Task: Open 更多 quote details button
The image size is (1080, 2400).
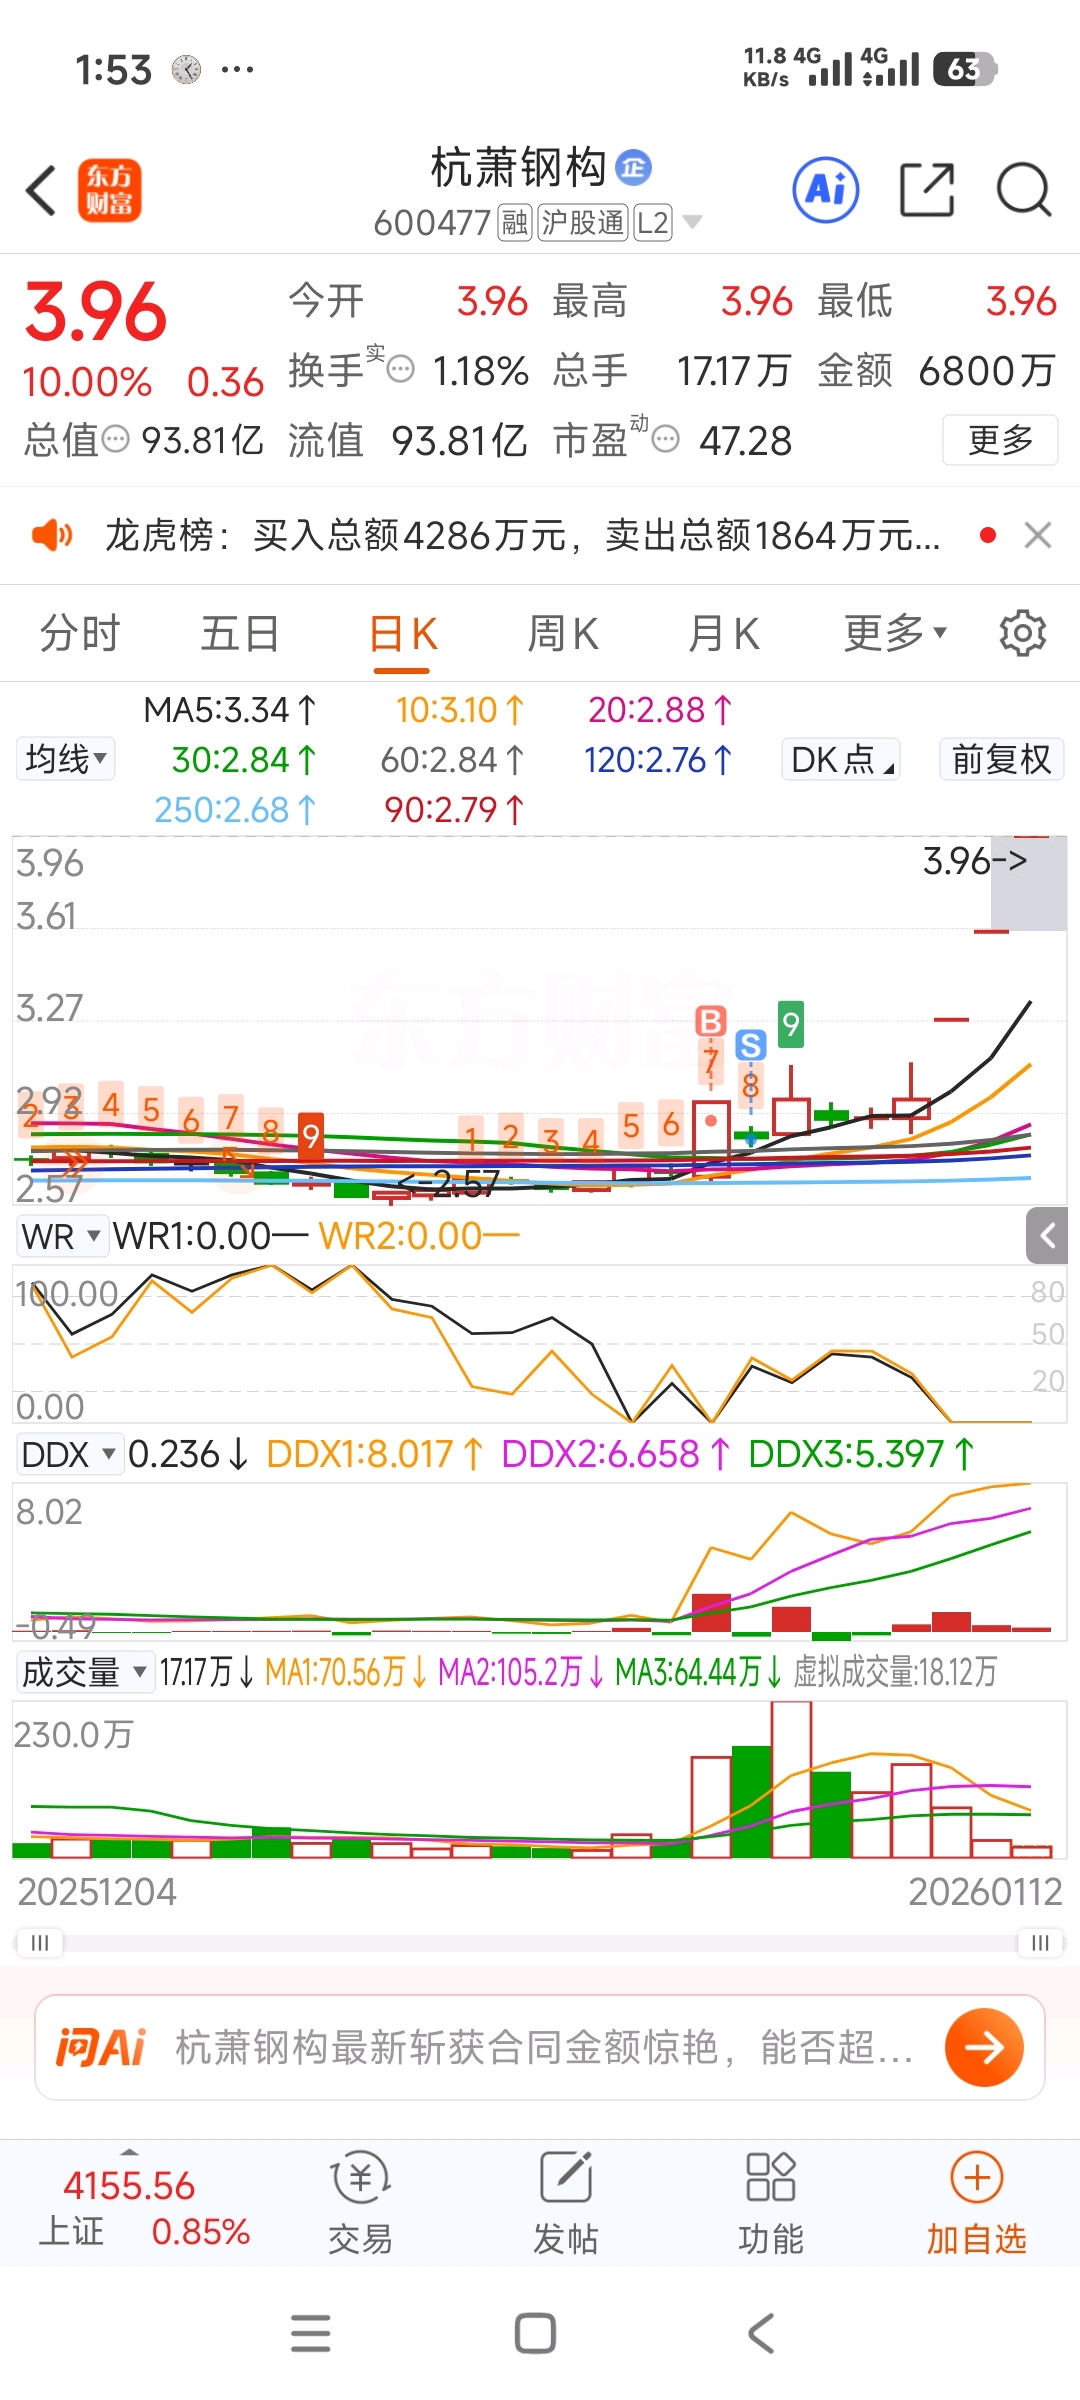Action: click(1000, 440)
